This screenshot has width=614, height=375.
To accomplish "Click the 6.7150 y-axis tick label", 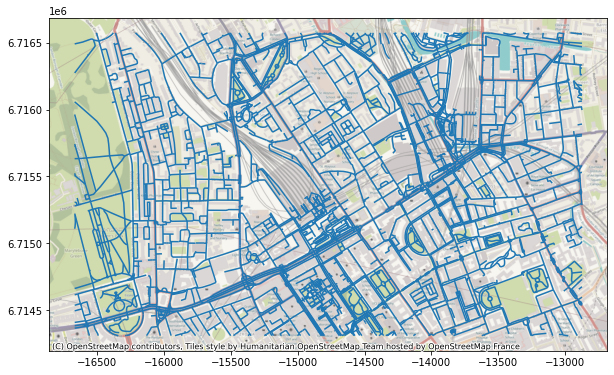I will (x=25, y=244).
